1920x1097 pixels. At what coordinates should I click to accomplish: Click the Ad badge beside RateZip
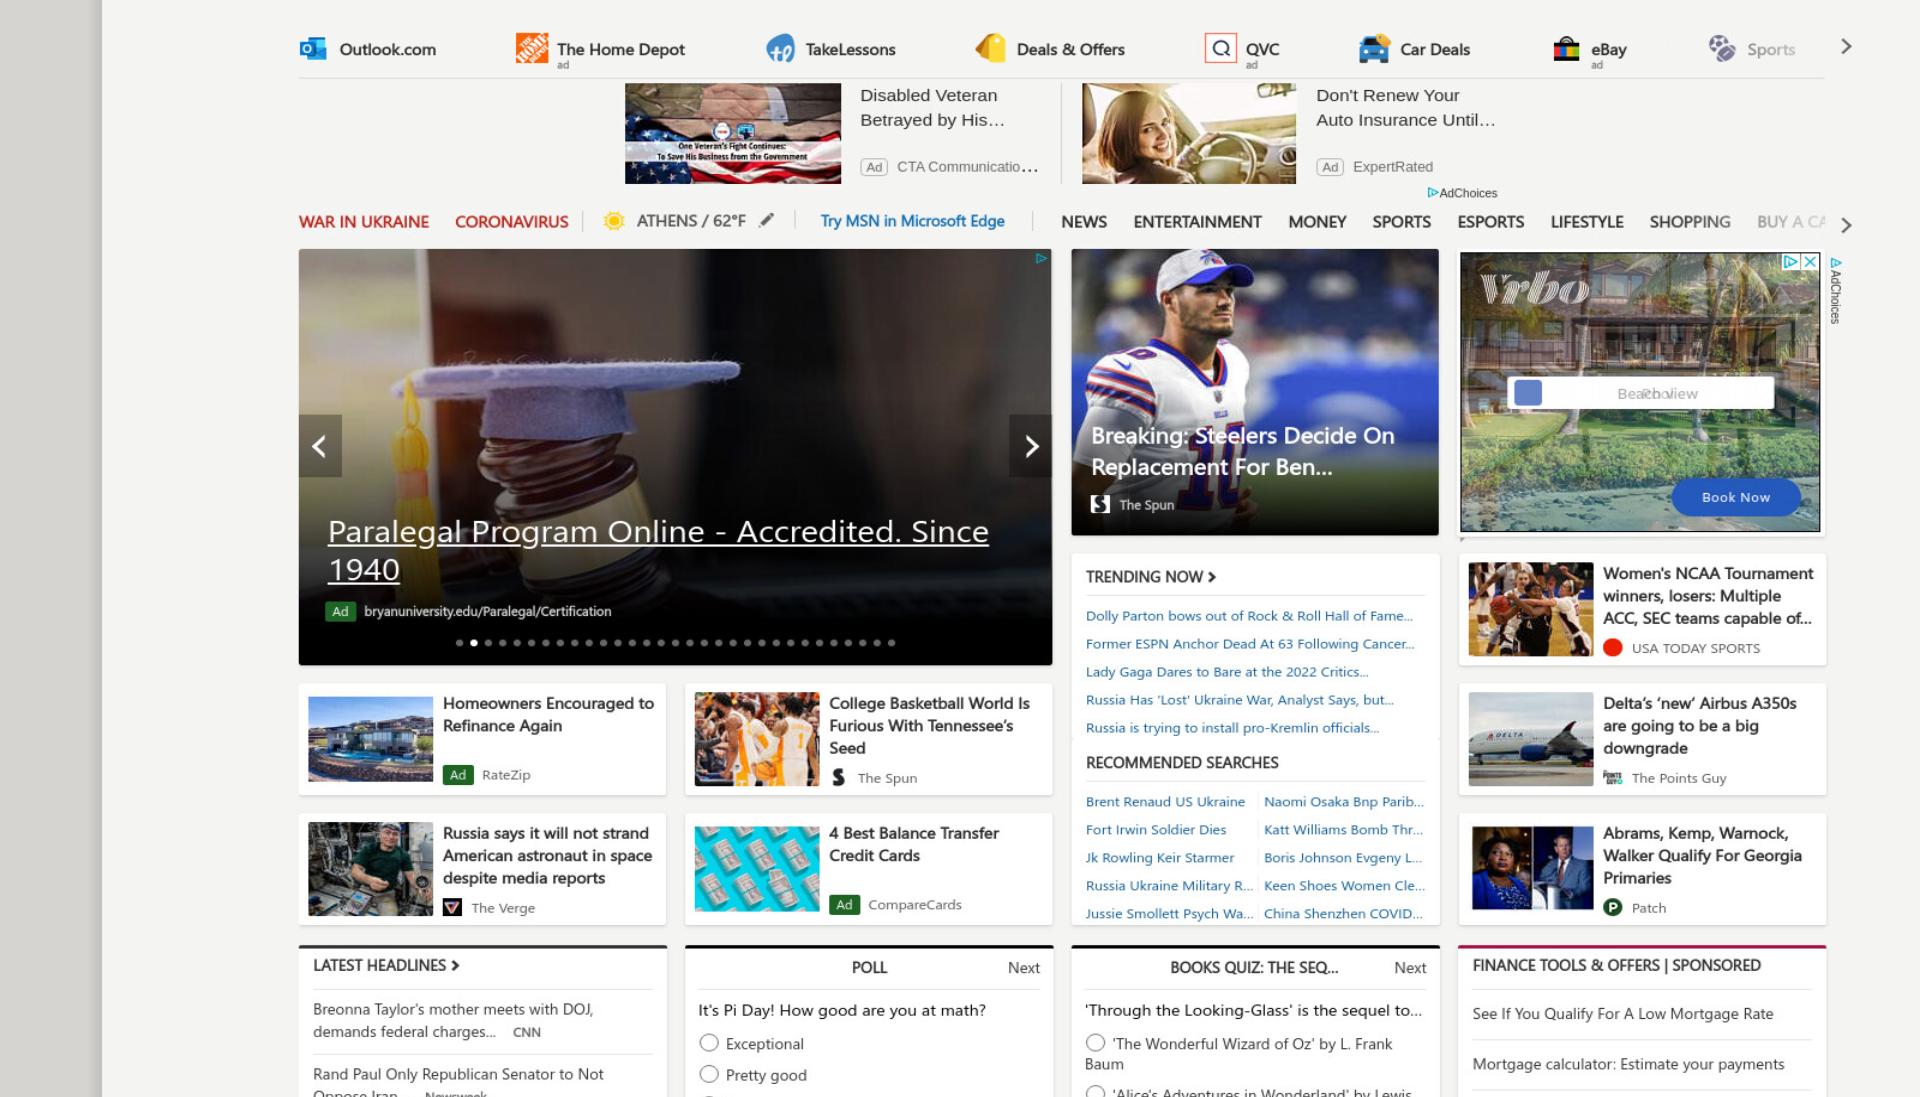(457, 775)
